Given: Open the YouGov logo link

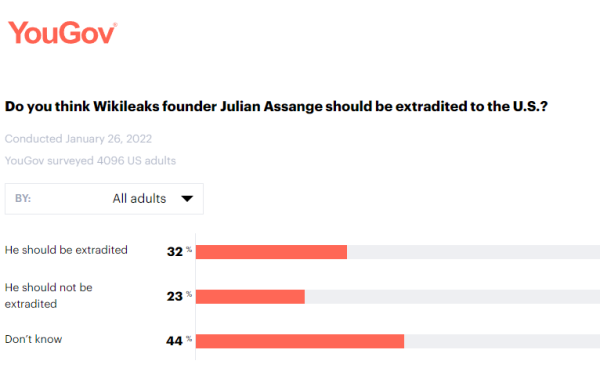Looking at the screenshot, I should coord(62,33).
